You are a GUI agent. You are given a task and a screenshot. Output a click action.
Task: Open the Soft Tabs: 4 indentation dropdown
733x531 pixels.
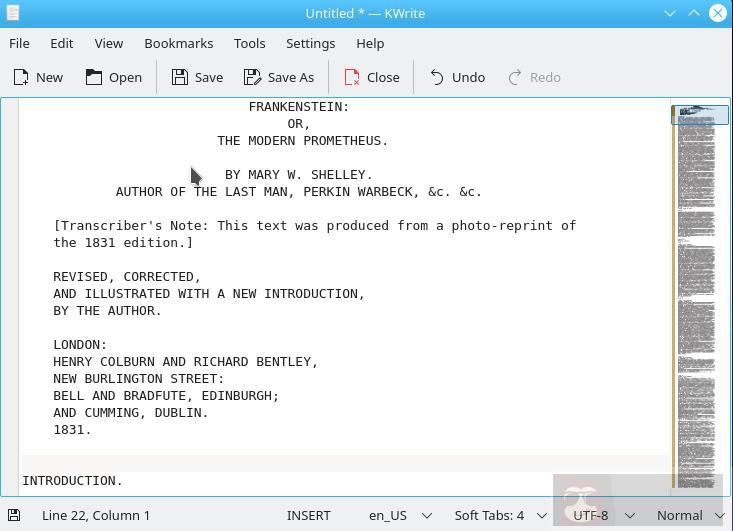(x=500, y=515)
